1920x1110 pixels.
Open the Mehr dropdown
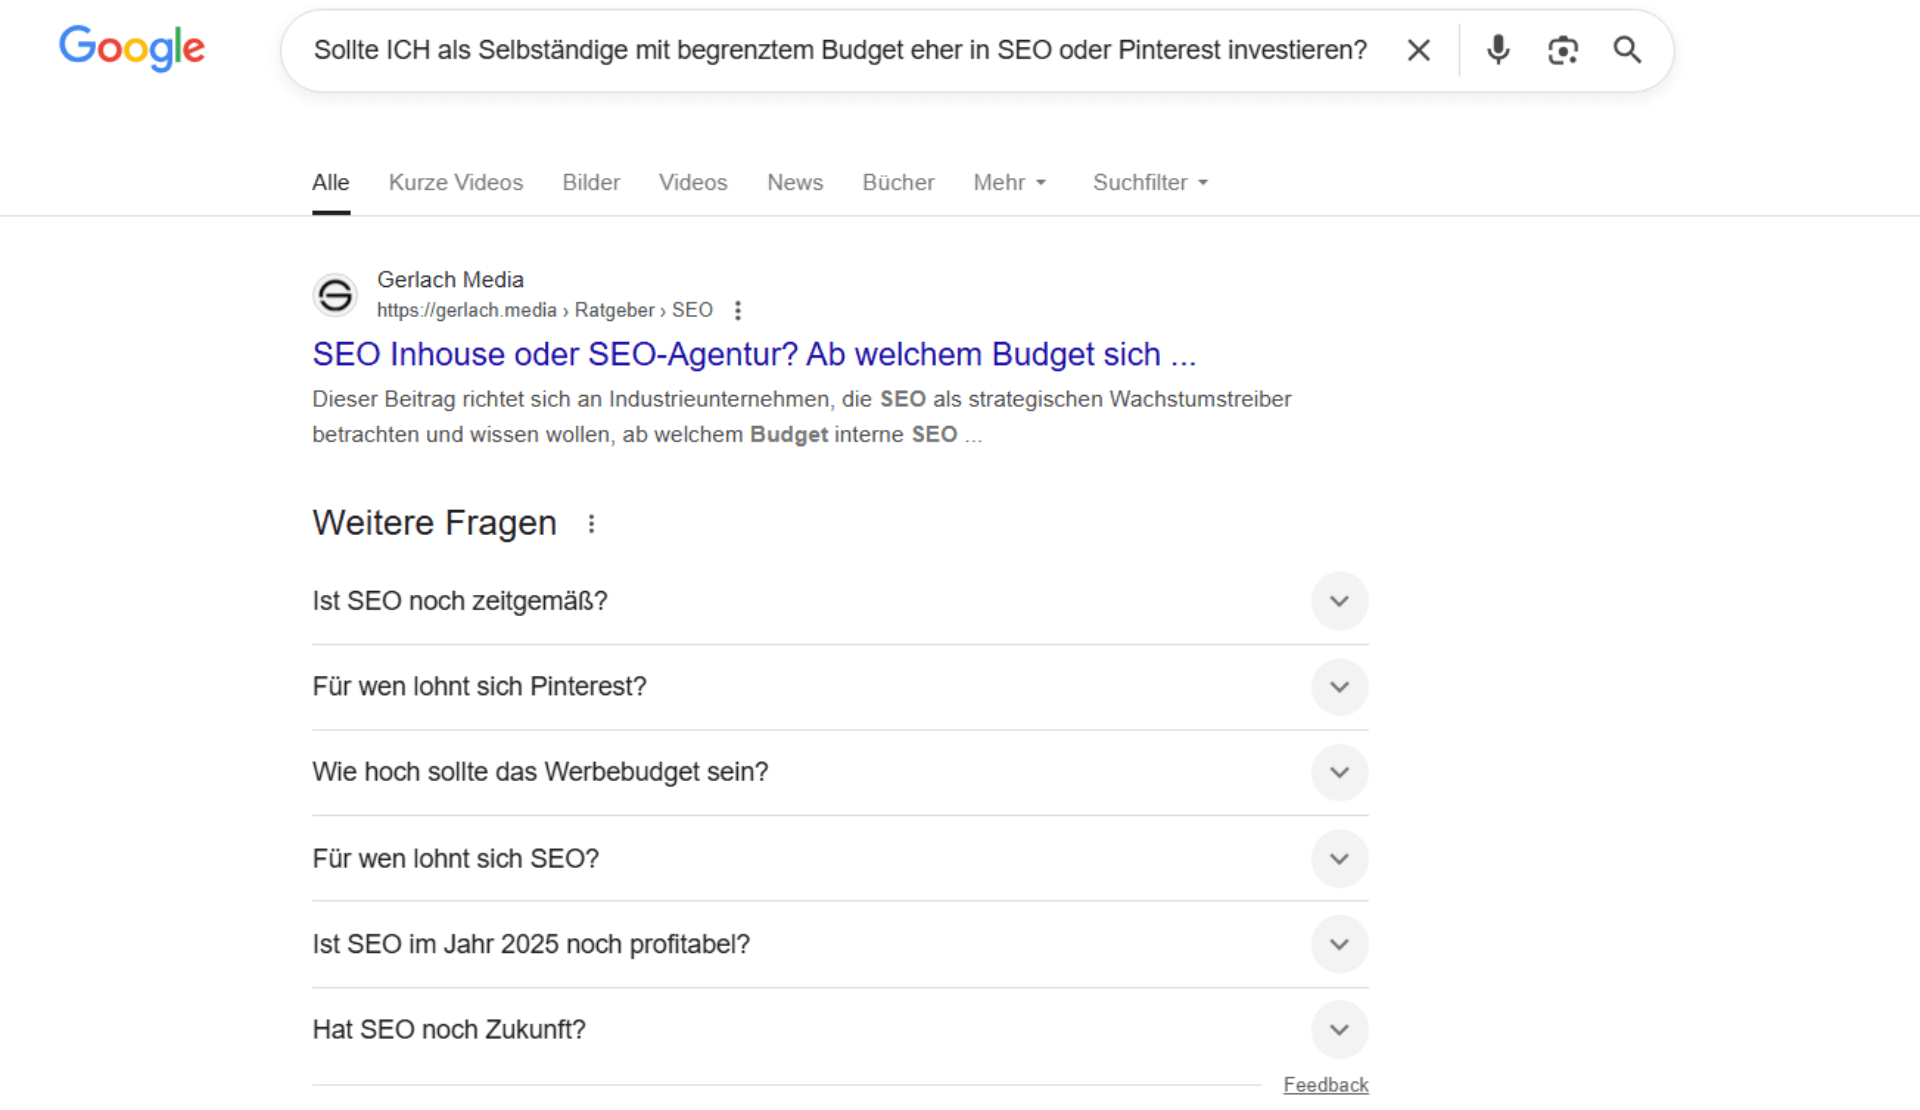click(x=1009, y=182)
